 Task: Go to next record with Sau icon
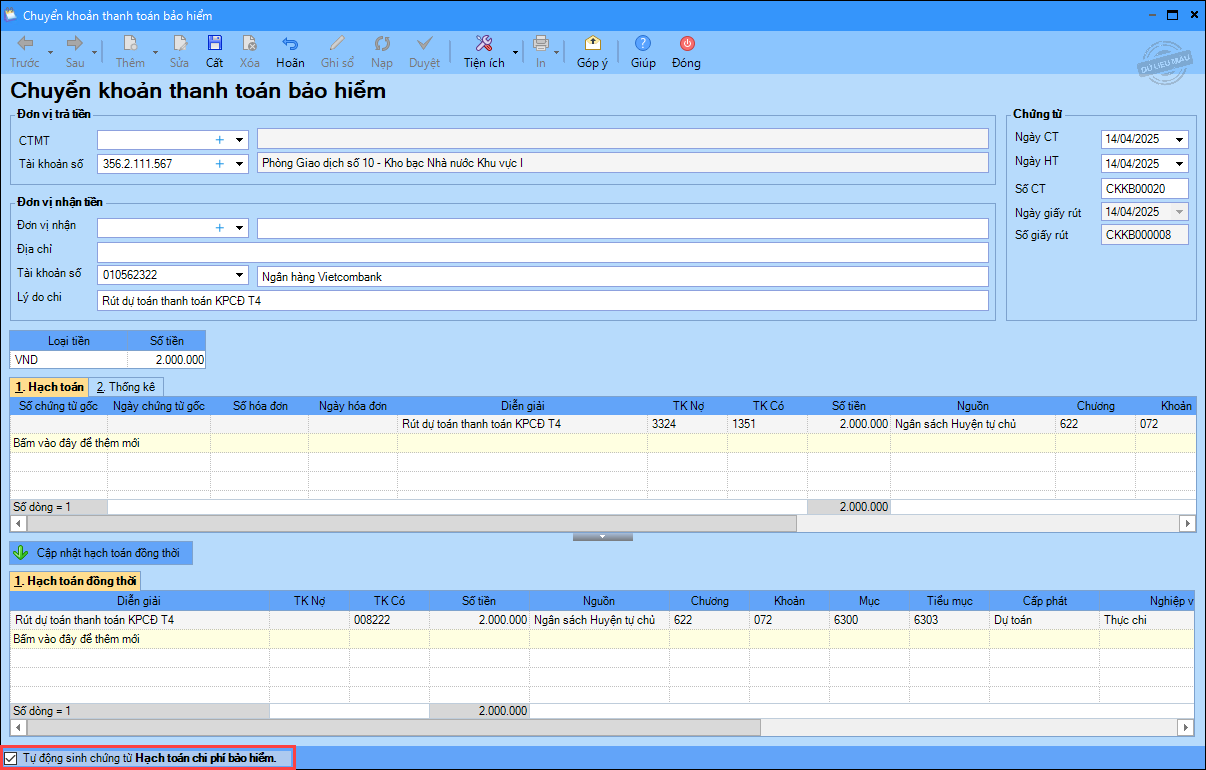75,44
